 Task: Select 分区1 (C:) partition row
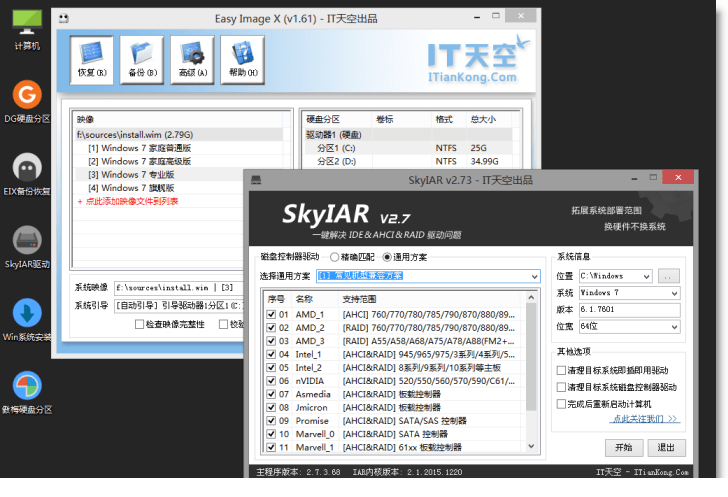(409, 148)
